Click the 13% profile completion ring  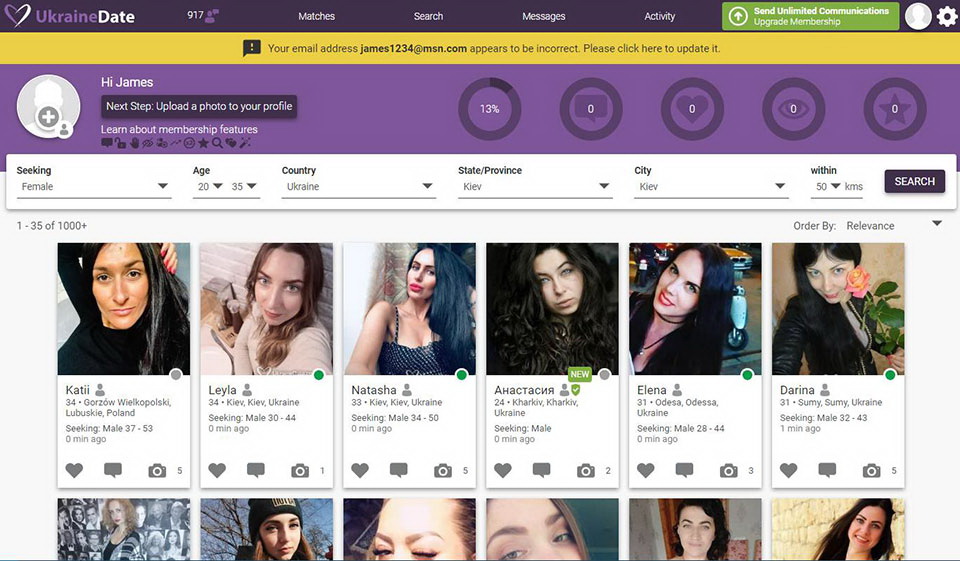click(x=490, y=109)
